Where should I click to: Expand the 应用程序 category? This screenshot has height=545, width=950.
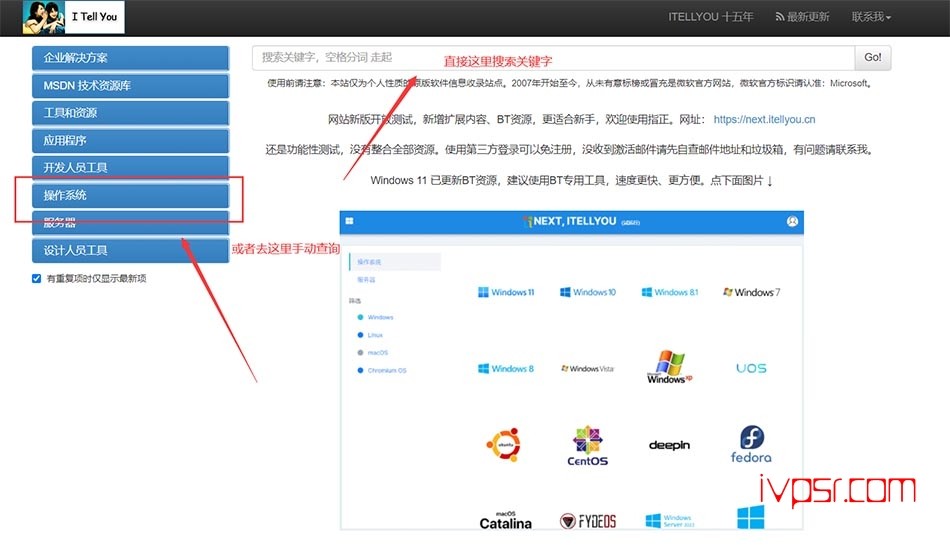pos(130,140)
